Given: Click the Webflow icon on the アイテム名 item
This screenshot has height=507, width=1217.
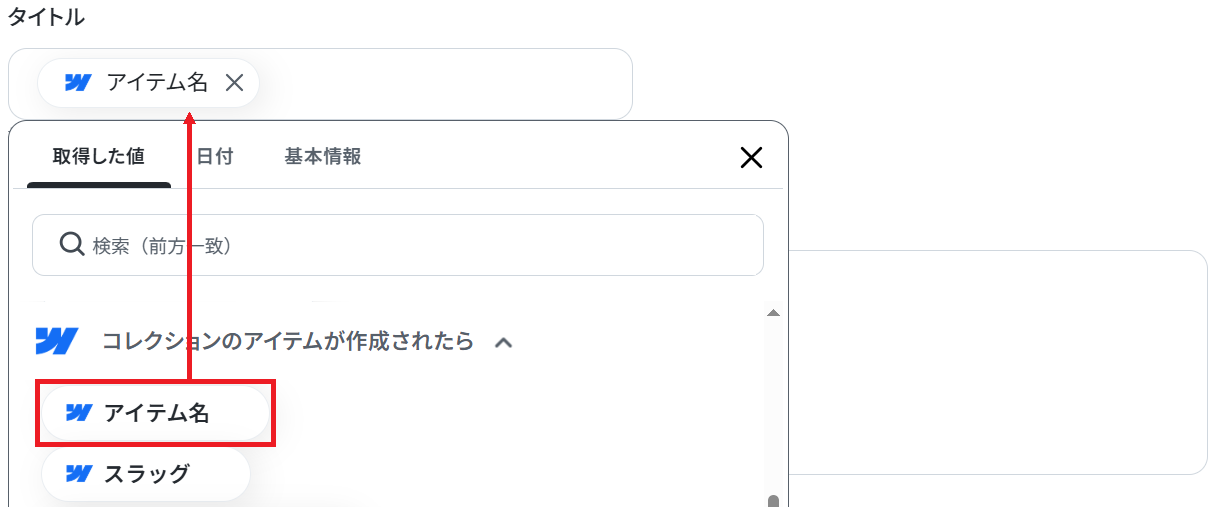Looking at the screenshot, I should point(78,413).
